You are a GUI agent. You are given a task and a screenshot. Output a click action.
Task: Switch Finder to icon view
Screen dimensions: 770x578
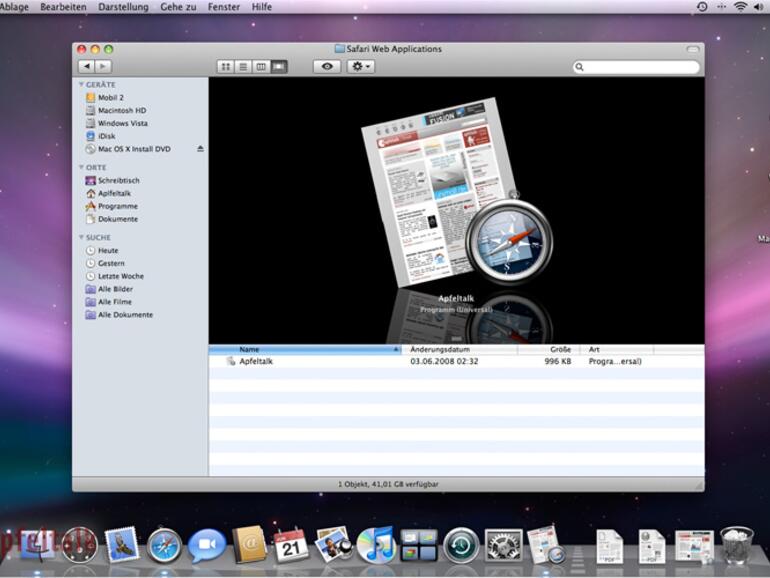point(226,67)
